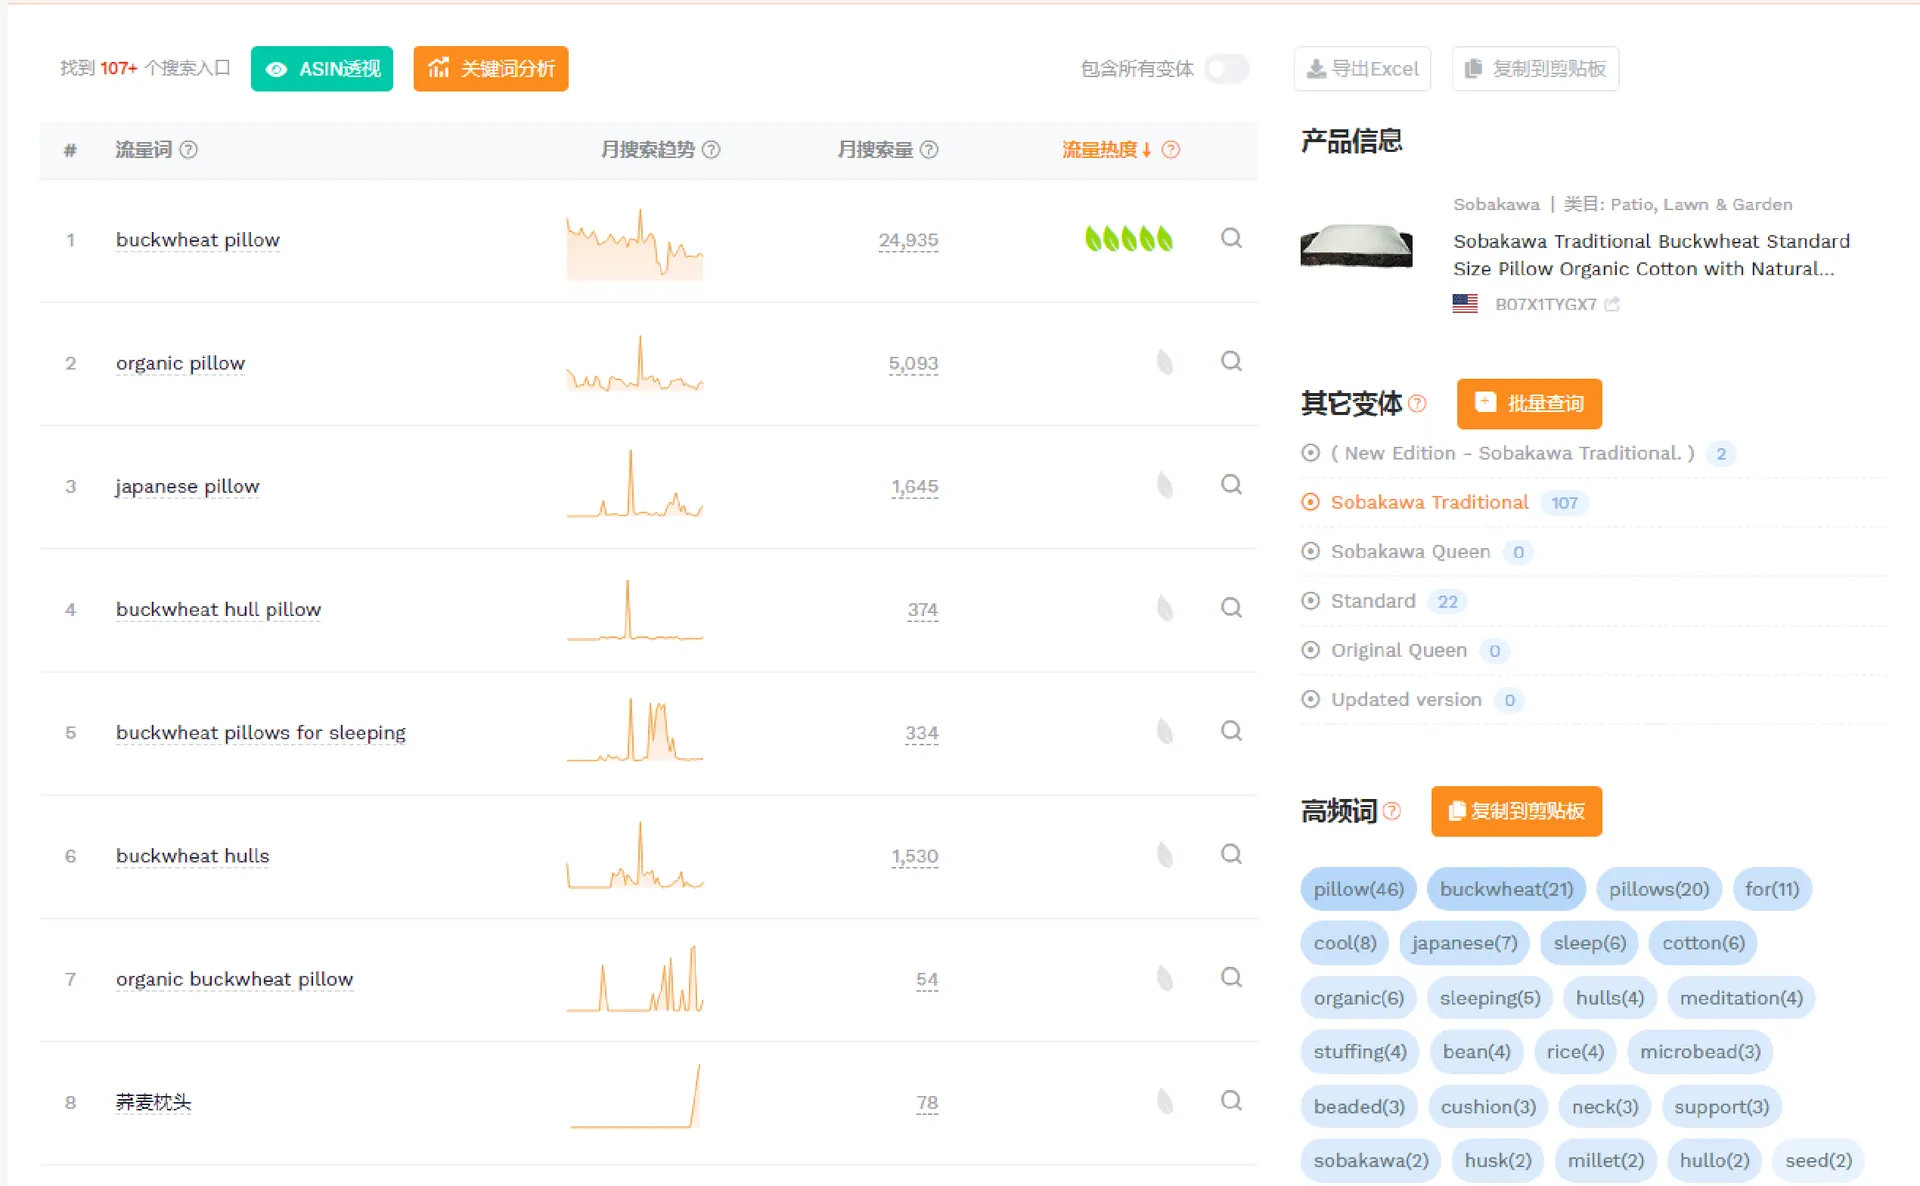
Task: Click monthly search volume 24,935
Action: tap(908, 240)
